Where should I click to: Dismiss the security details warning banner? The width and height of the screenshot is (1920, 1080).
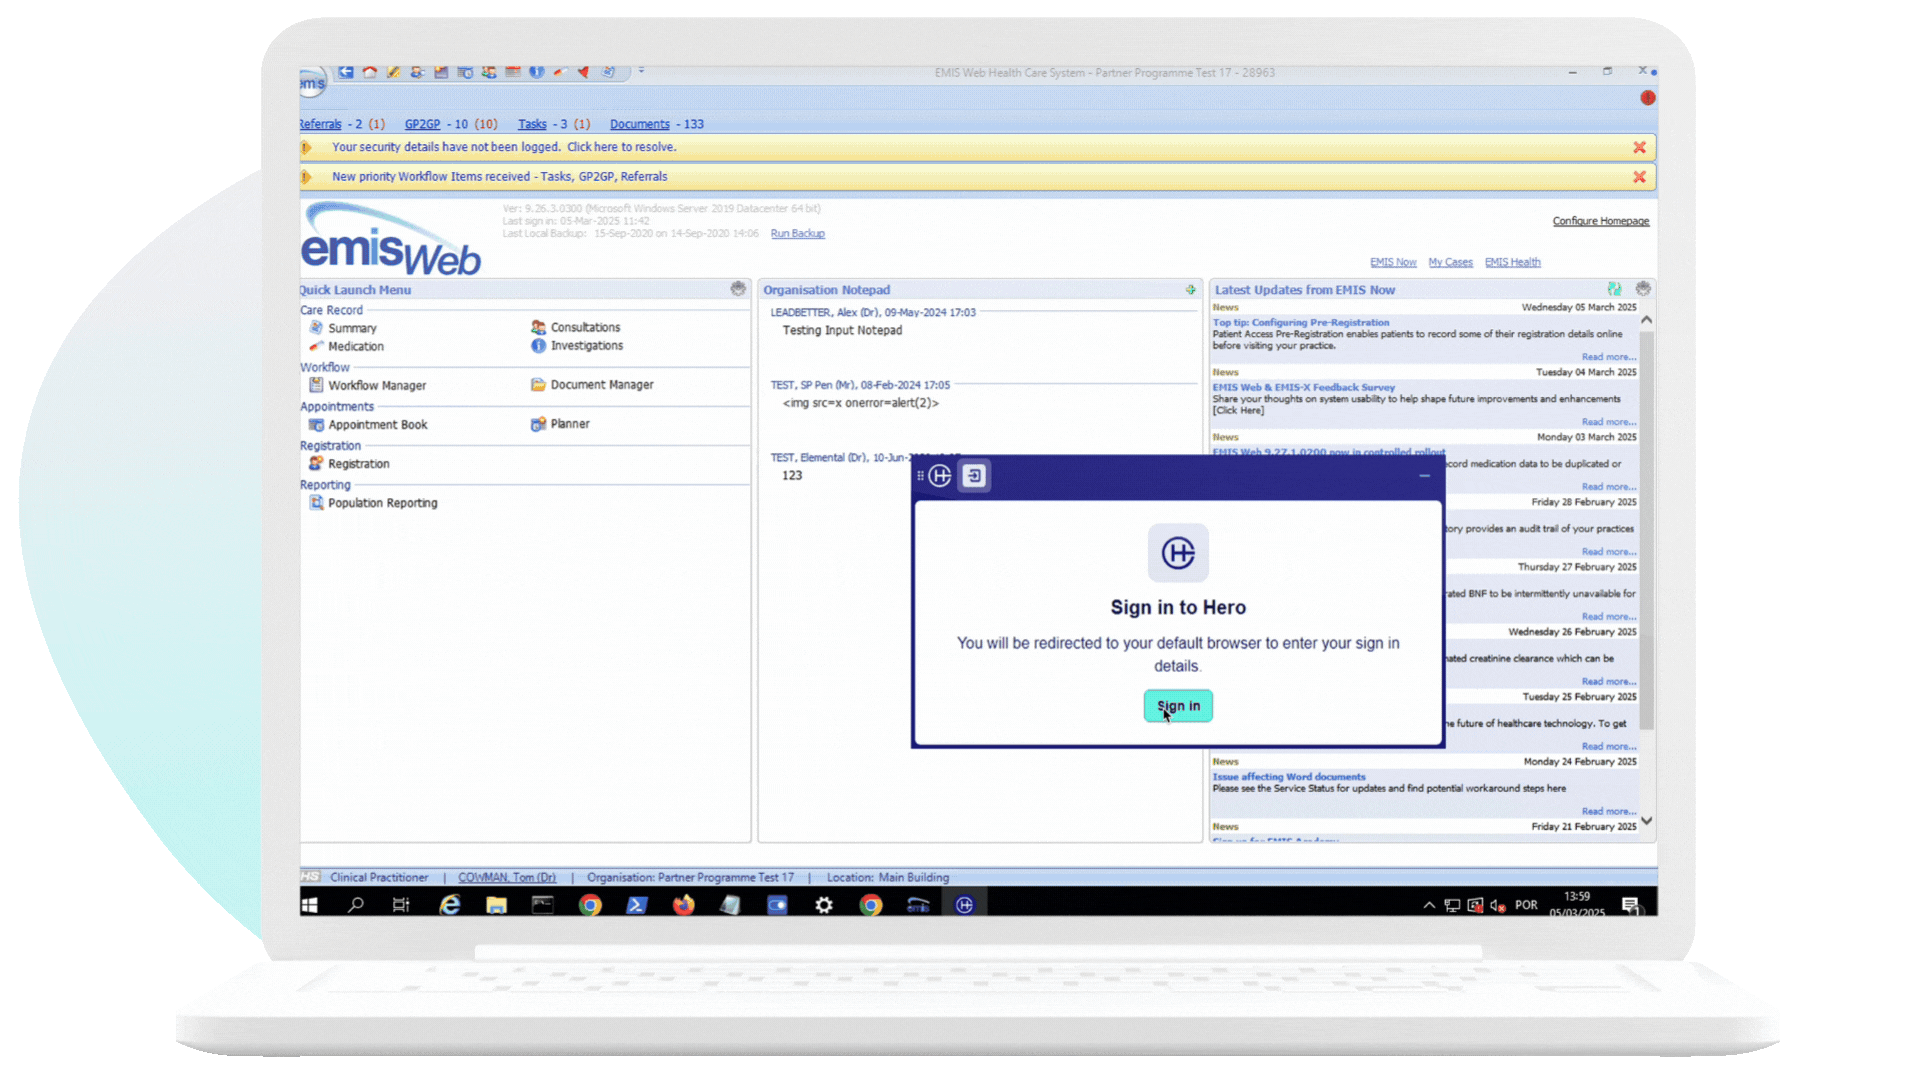click(x=1639, y=147)
